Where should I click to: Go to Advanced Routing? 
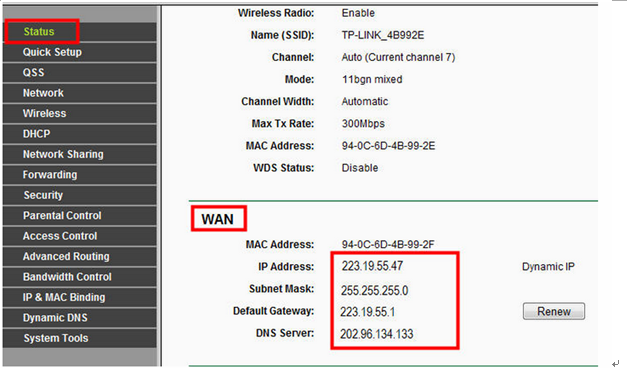click(x=66, y=256)
